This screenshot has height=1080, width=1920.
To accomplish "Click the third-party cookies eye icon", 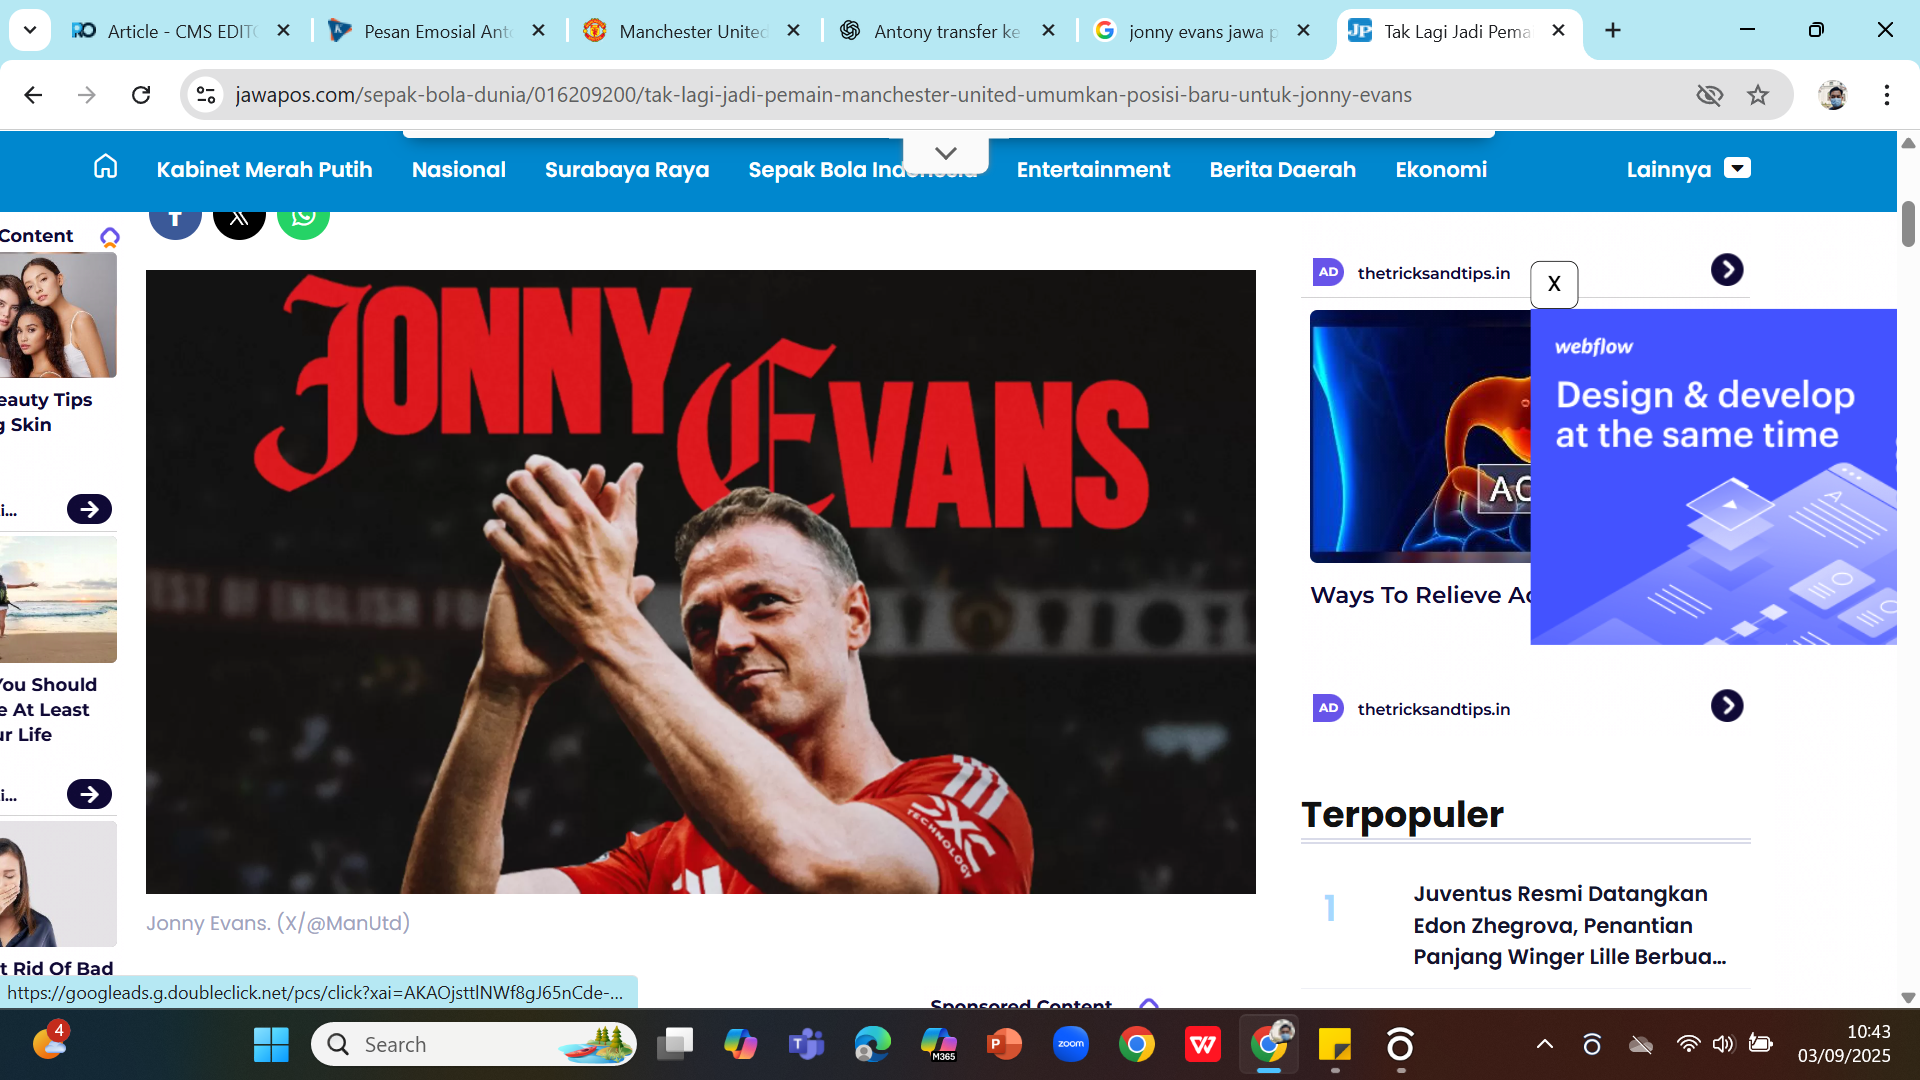I will point(1710,95).
